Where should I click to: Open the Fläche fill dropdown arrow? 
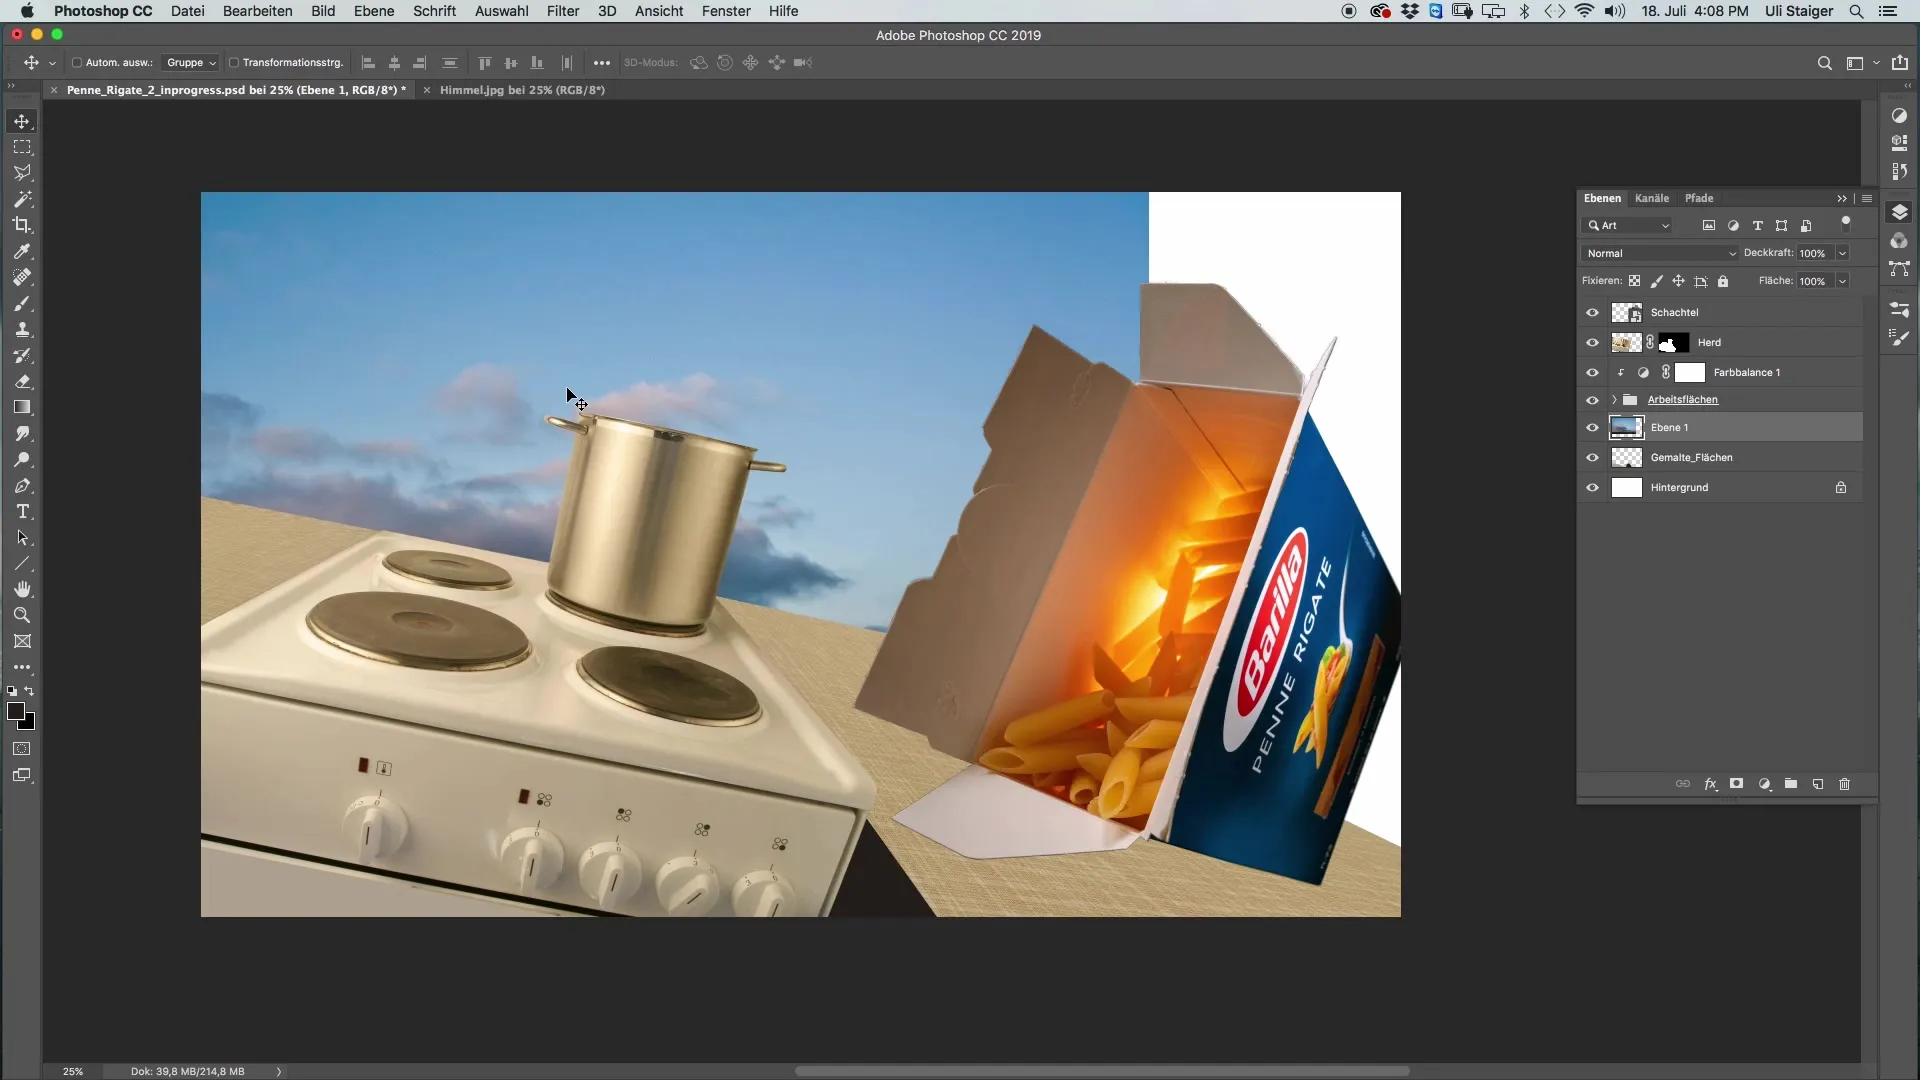click(x=1842, y=281)
